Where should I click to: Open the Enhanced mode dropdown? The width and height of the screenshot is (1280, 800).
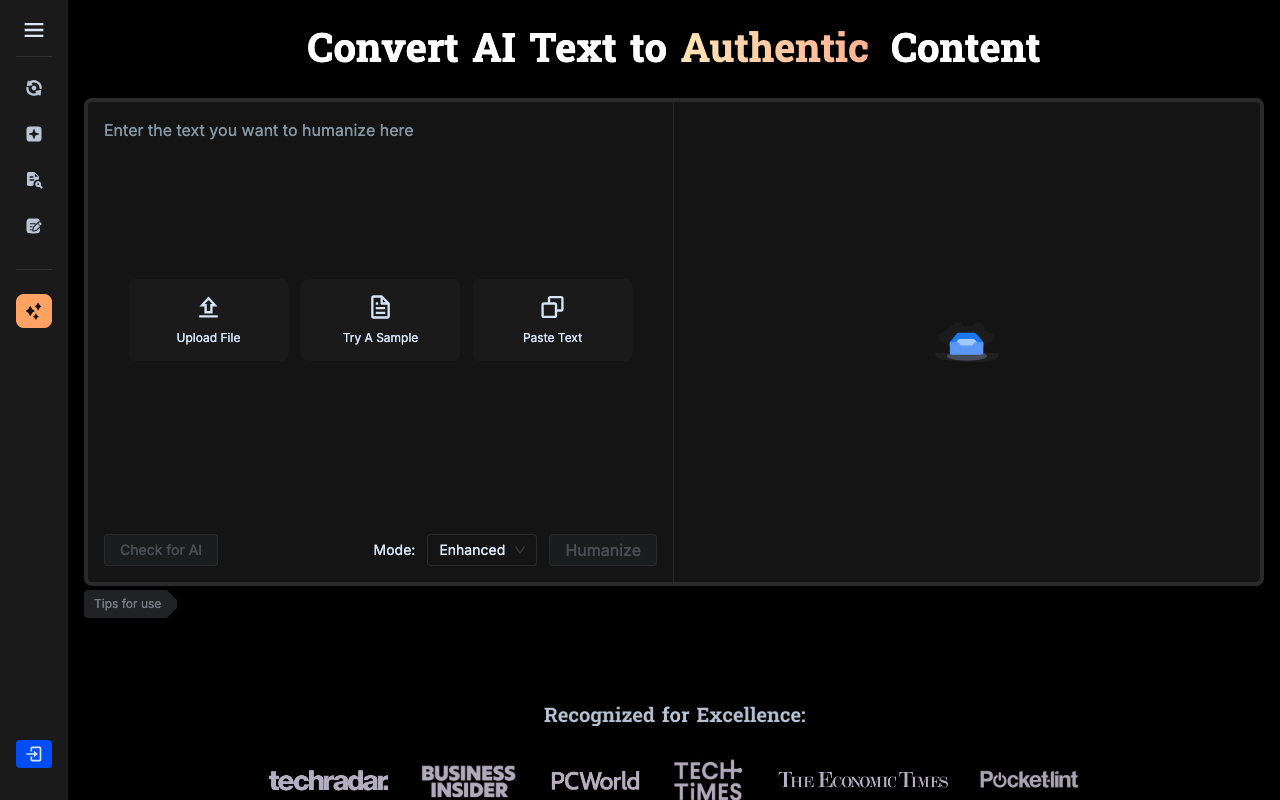(x=482, y=550)
